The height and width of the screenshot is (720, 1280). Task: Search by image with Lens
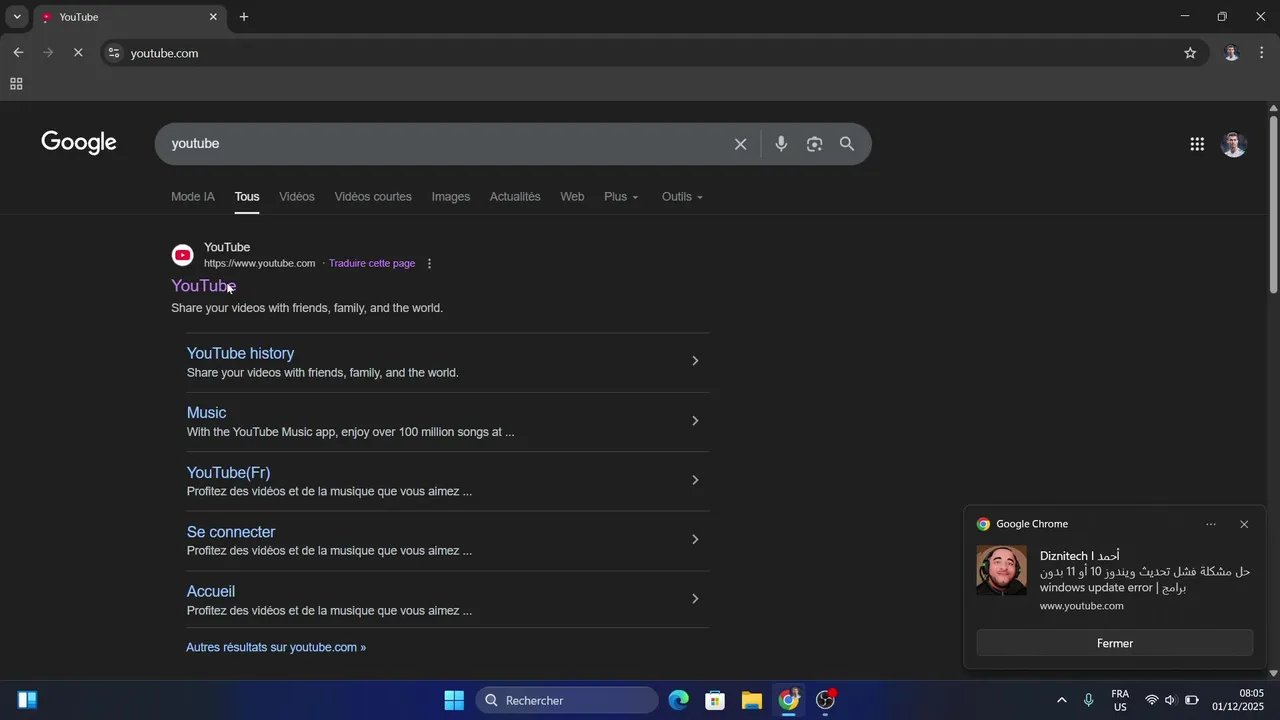814,144
